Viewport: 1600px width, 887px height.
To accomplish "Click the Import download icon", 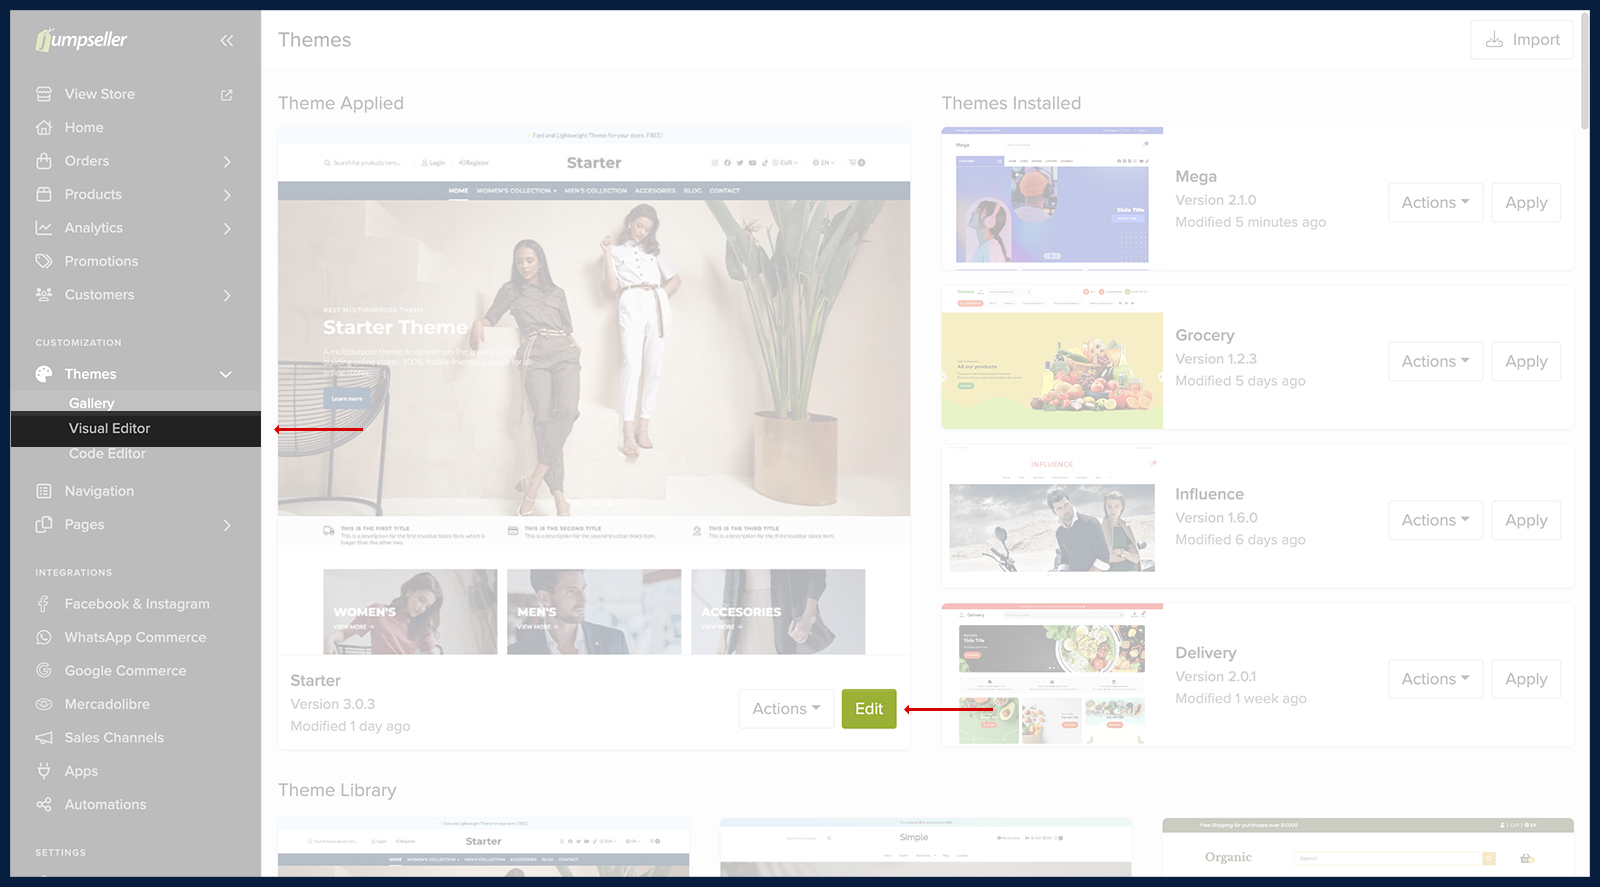I will pos(1494,40).
